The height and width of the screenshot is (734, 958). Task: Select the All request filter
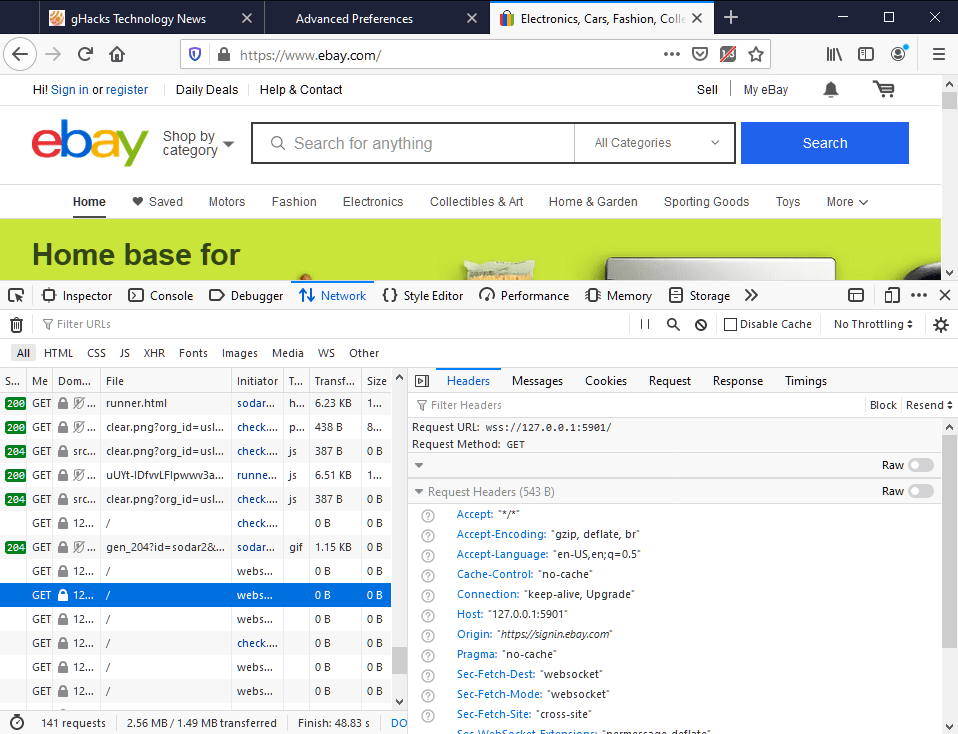[x=23, y=353]
